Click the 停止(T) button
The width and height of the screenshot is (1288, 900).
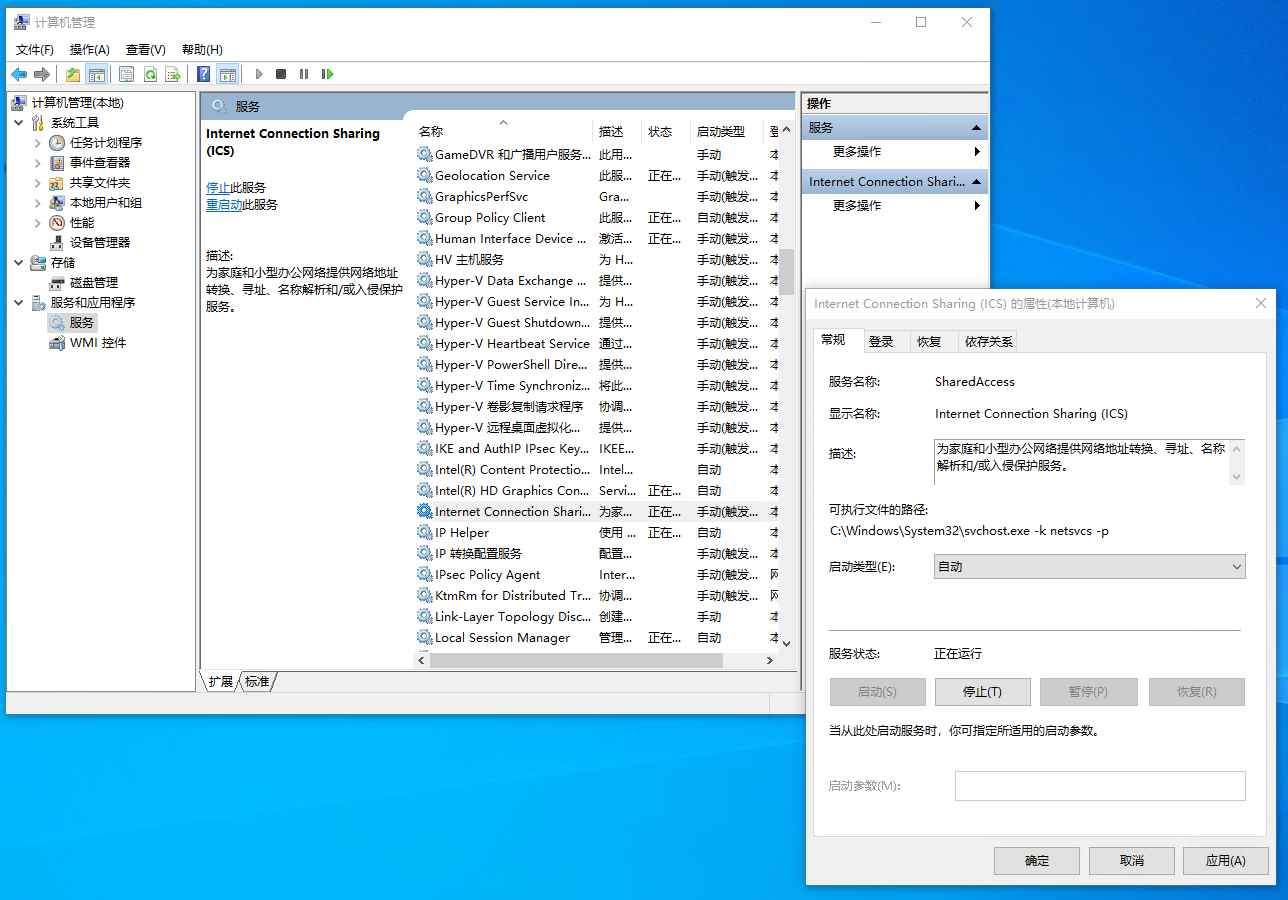(x=981, y=691)
